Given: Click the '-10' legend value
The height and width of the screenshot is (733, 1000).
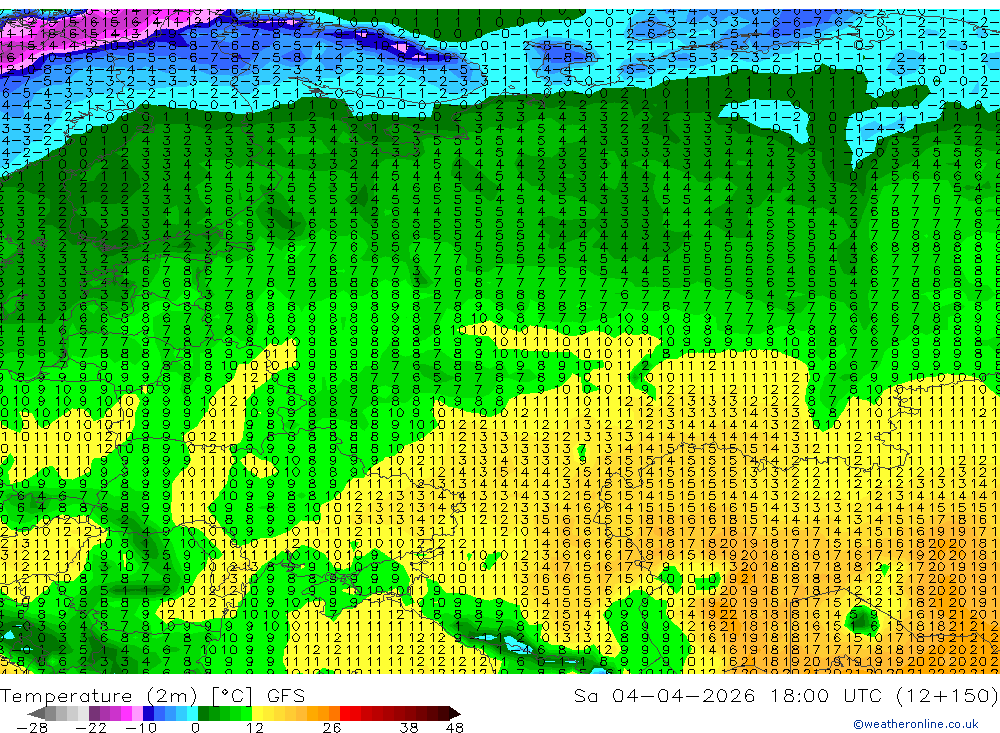Looking at the screenshot, I should tap(141, 728).
